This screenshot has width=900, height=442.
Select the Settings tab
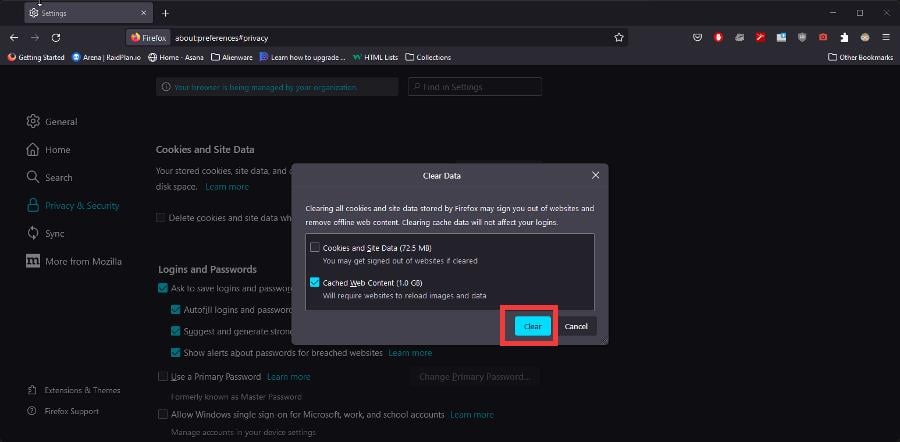pos(89,13)
